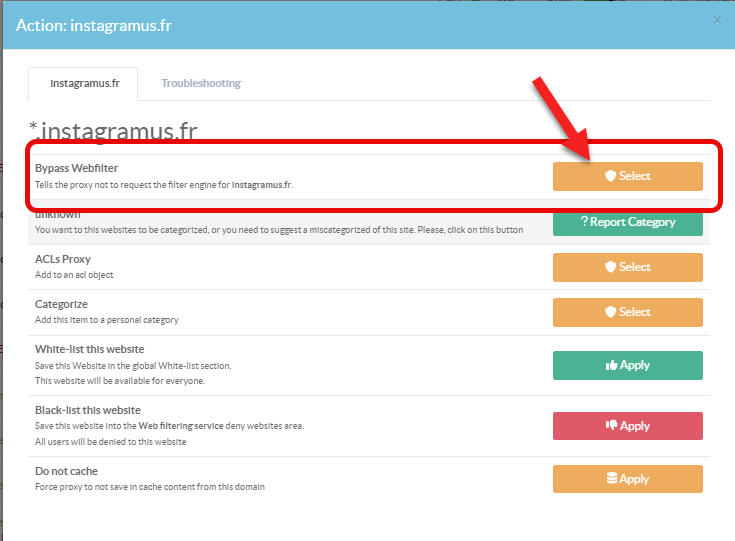Click 'All users will be denied to this website'
The height and width of the screenshot is (541, 735).
[x=111, y=442]
